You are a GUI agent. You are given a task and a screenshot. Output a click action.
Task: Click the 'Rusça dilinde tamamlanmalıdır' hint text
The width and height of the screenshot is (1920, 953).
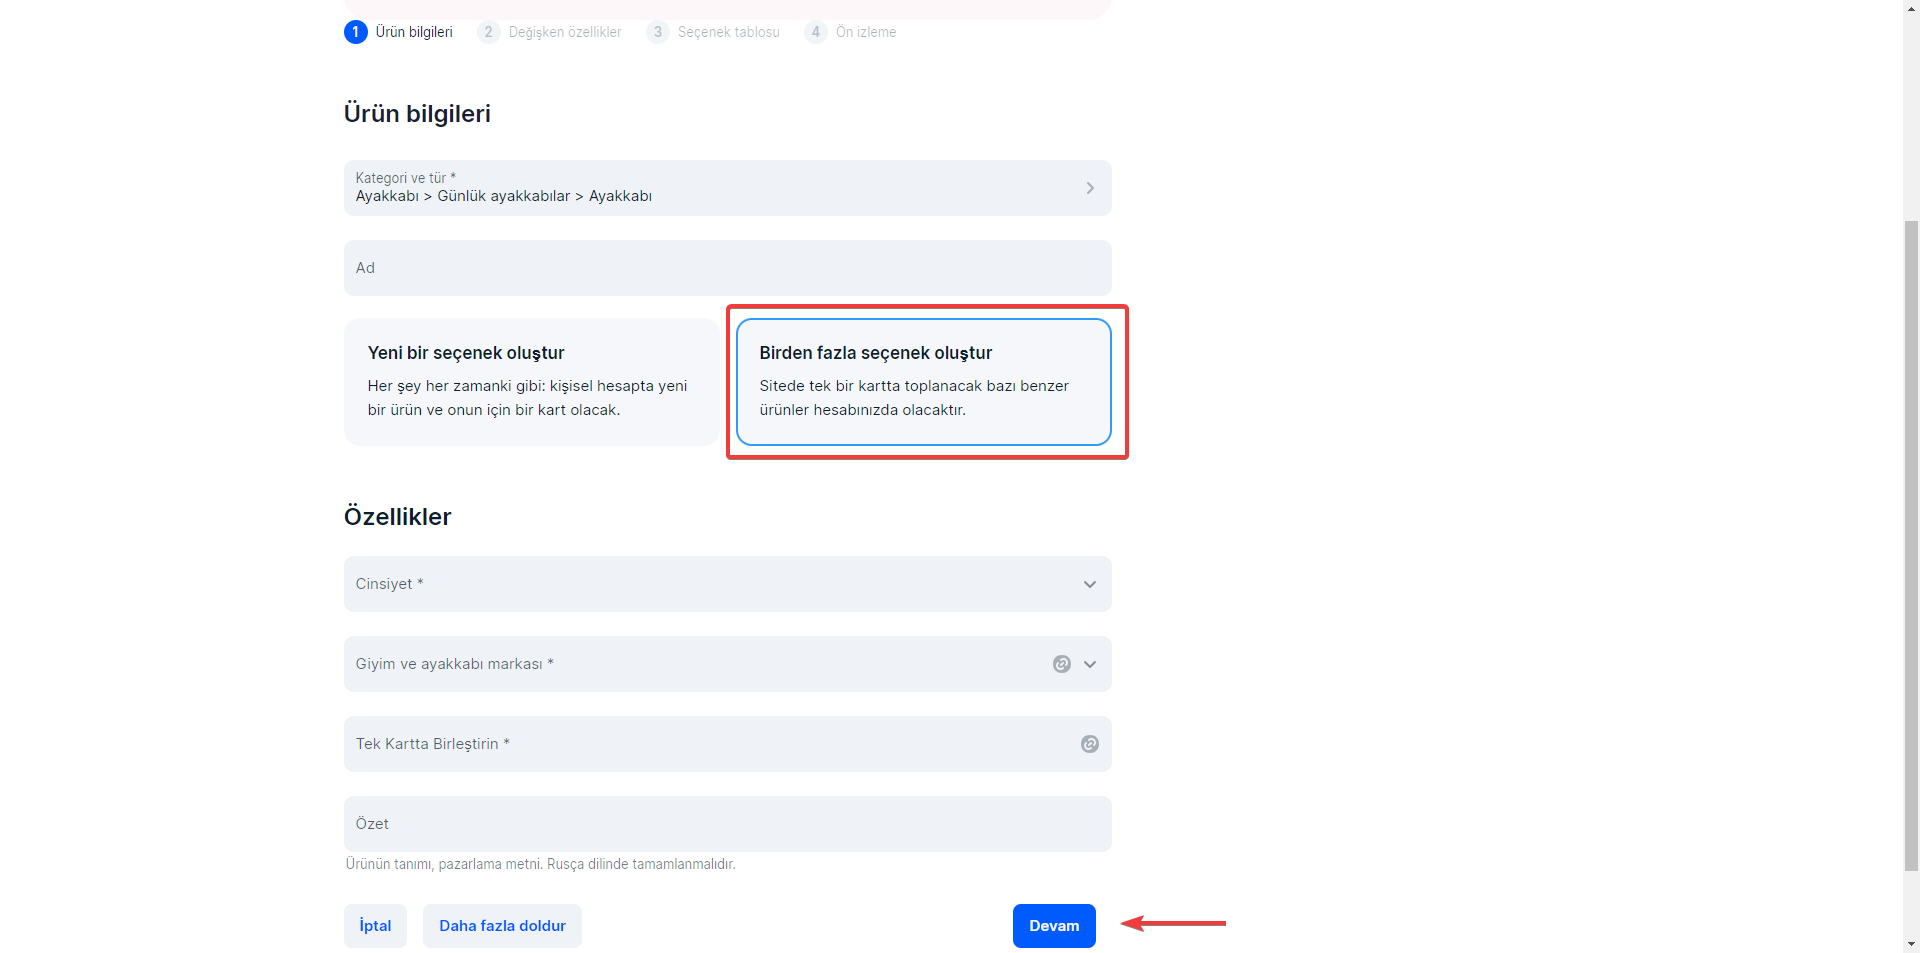coord(641,864)
